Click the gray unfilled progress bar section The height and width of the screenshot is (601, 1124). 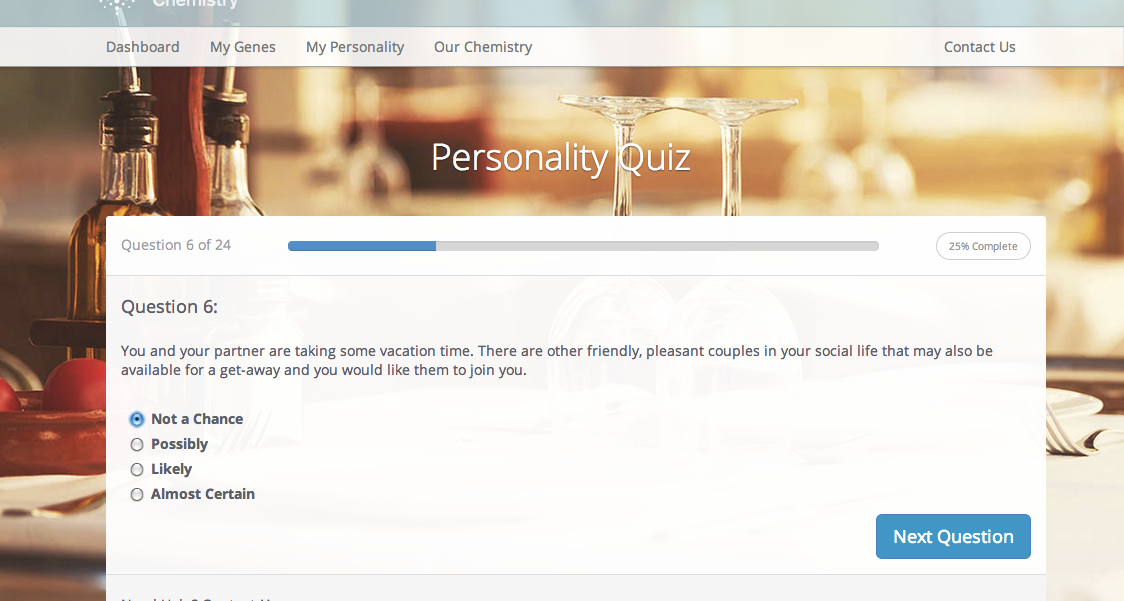click(657, 246)
